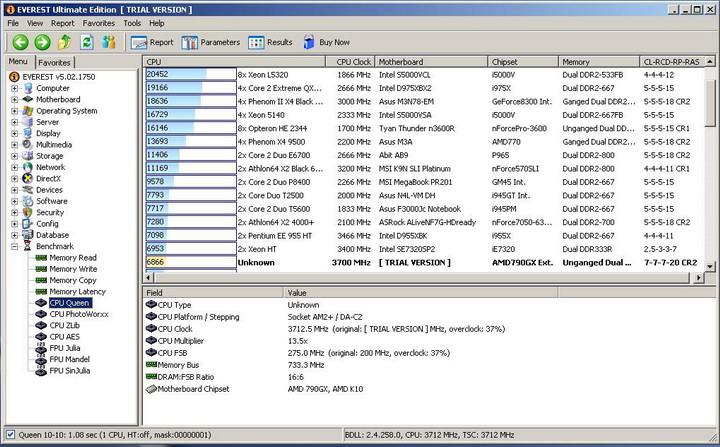Select the Memory Latency benchmark
Screen dimensions: 720x447
tap(77, 292)
